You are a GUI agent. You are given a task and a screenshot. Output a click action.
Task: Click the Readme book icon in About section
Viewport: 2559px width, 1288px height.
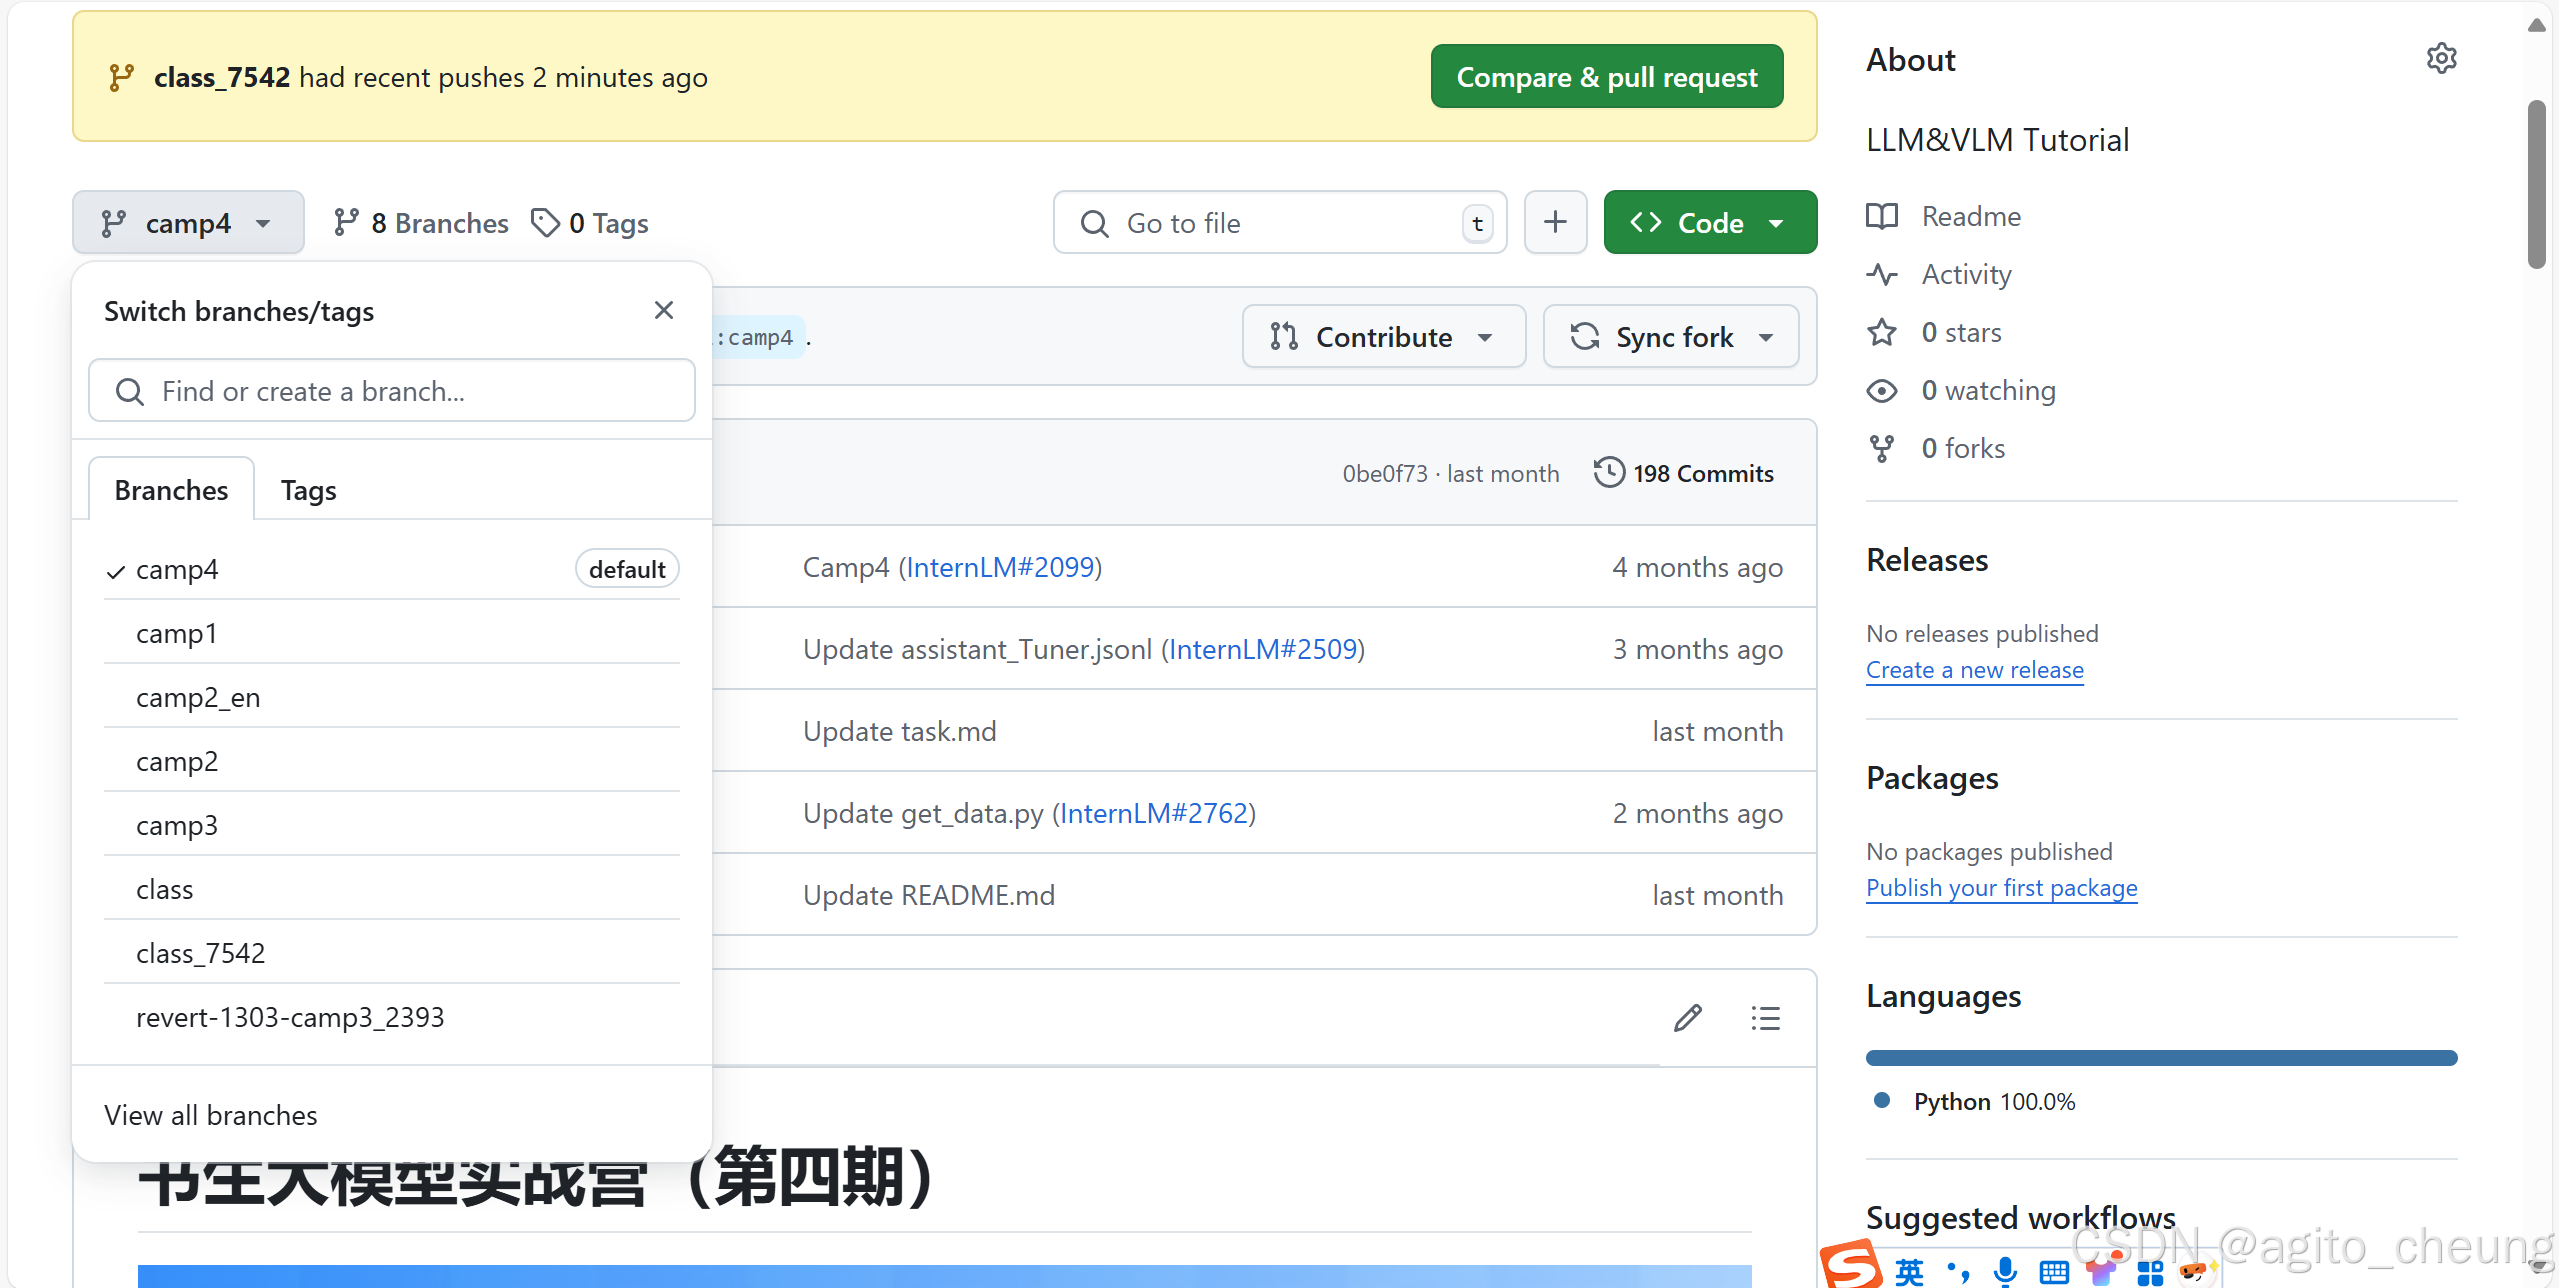click(1882, 216)
